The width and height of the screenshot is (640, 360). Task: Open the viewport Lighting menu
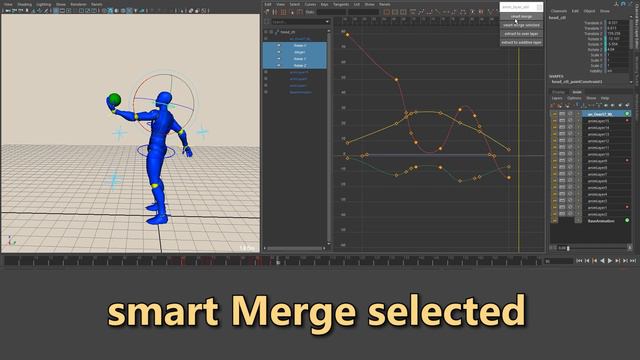44,4
